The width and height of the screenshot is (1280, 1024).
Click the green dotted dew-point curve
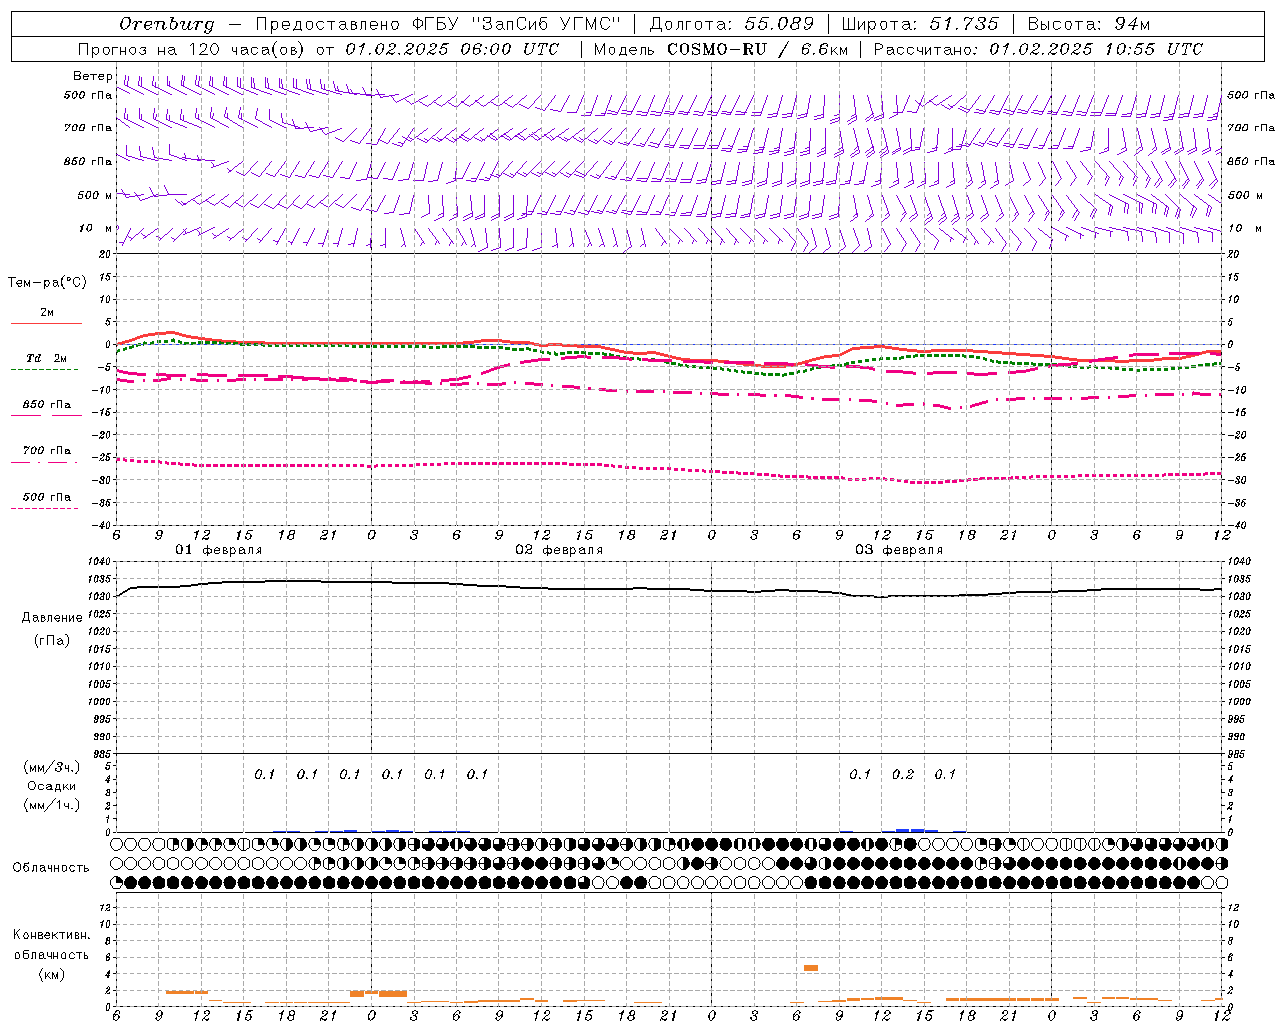point(668,359)
